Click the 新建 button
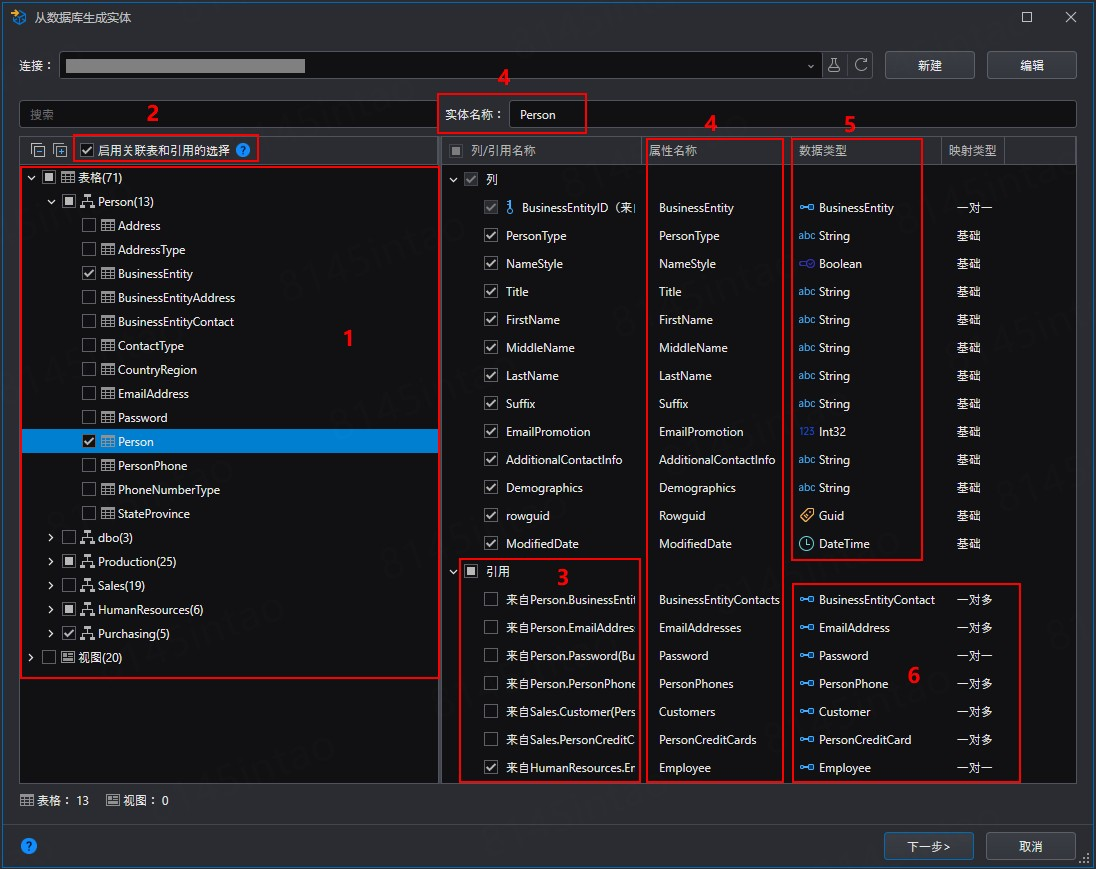Viewport: 1096px width, 869px height. (x=930, y=65)
